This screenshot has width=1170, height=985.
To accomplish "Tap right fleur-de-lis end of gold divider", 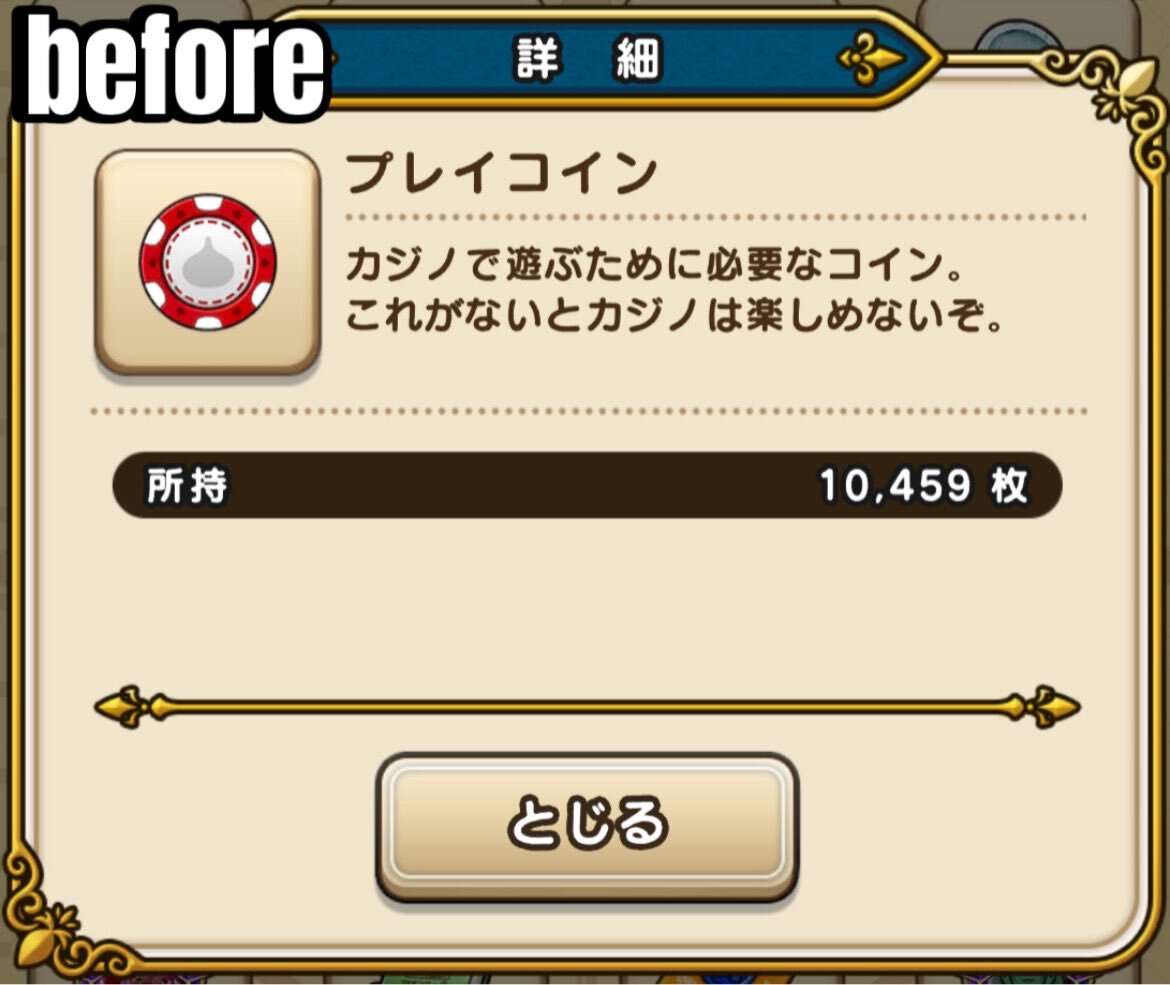I will coord(1043,706).
